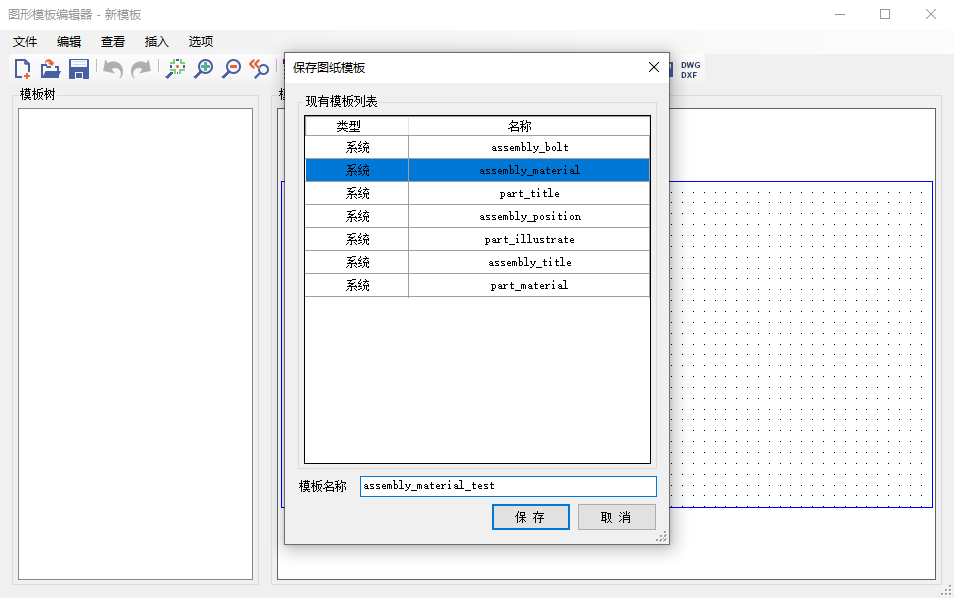Open the 编辑 menu
The width and height of the screenshot is (954, 598).
click(69, 41)
